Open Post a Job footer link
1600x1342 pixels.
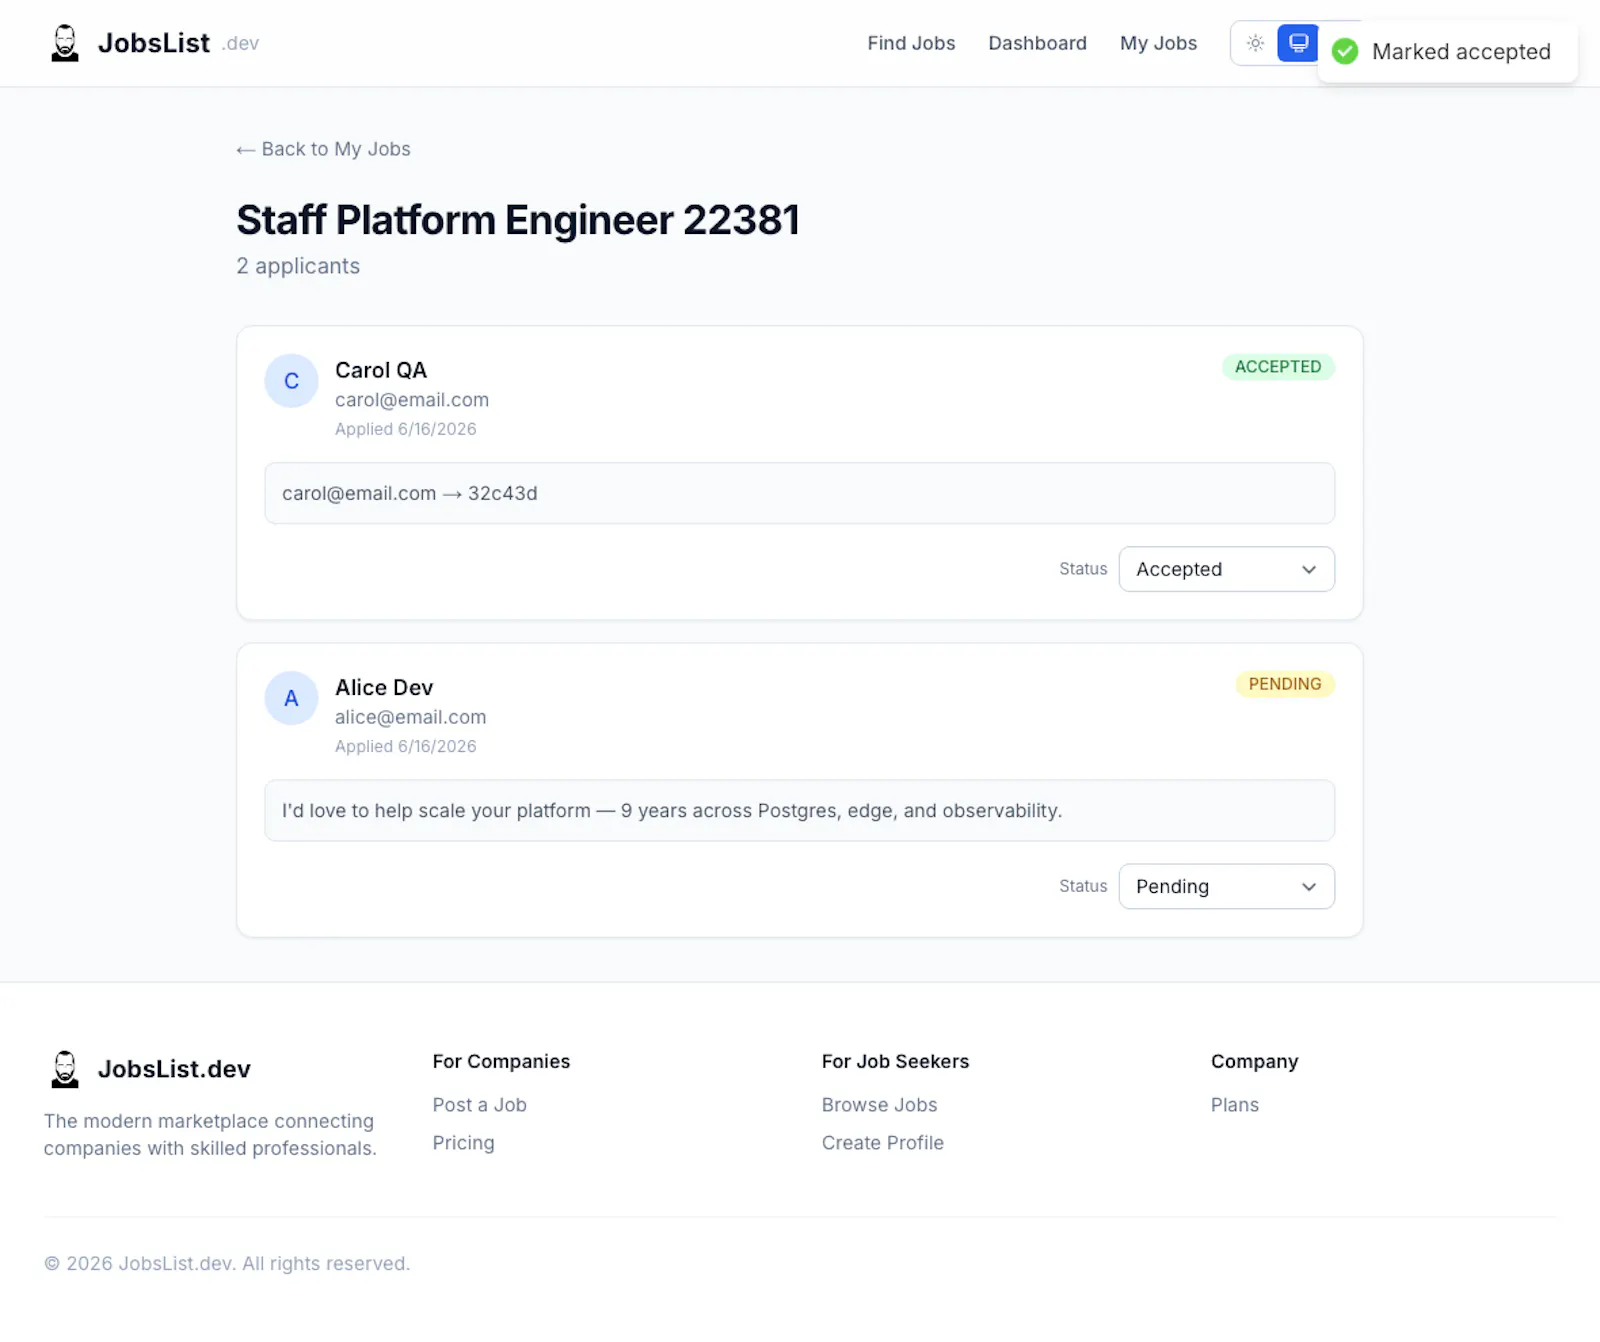(x=479, y=1105)
